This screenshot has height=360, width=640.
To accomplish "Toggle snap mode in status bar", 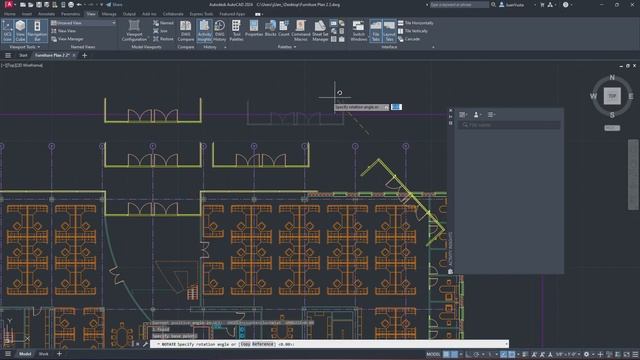I will click(454, 354).
